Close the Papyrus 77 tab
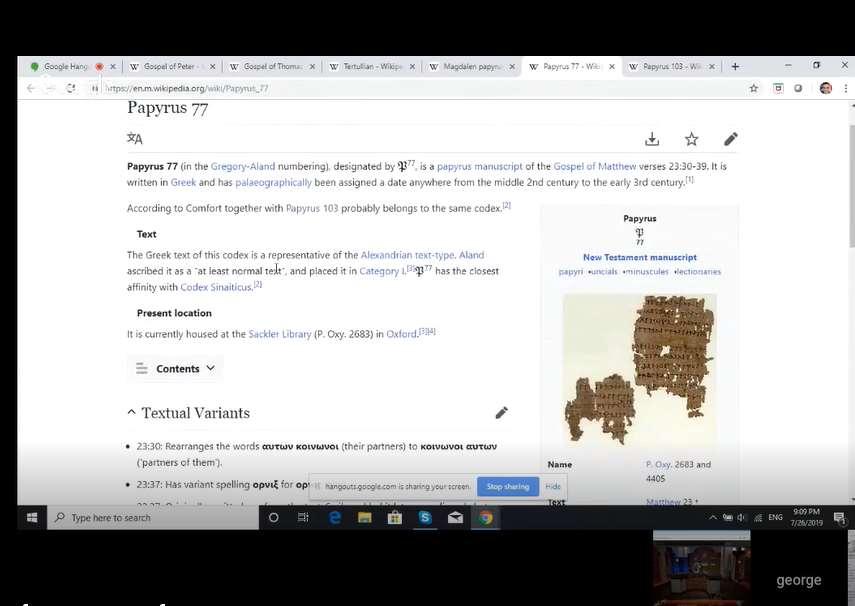The width and height of the screenshot is (855, 606). click(x=612, y=67)
